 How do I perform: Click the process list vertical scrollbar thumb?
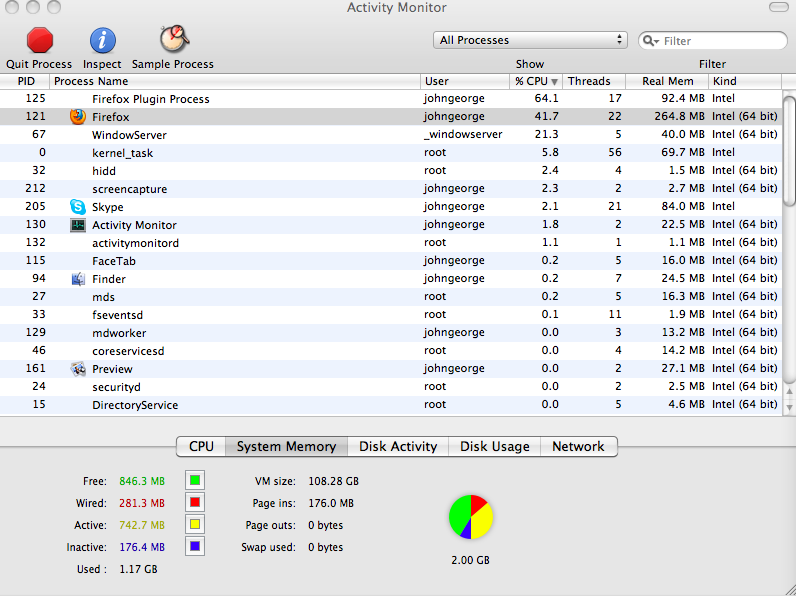pyautogui.click(x=789, y=151)
